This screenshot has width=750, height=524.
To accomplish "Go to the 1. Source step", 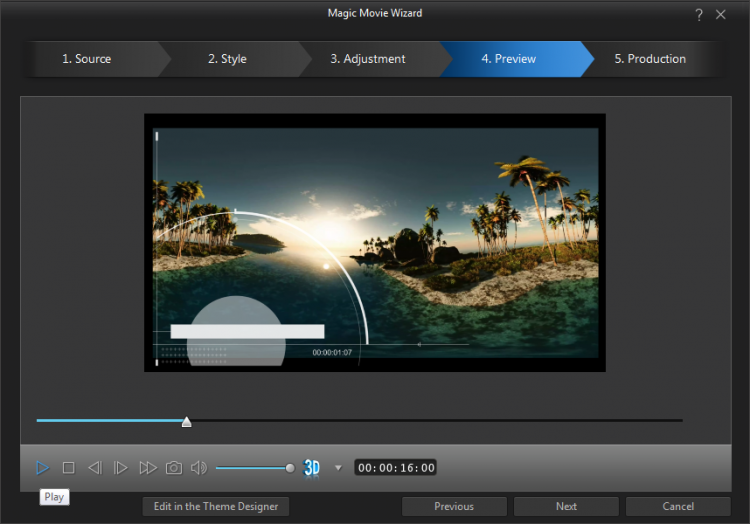I will (86, 59).
